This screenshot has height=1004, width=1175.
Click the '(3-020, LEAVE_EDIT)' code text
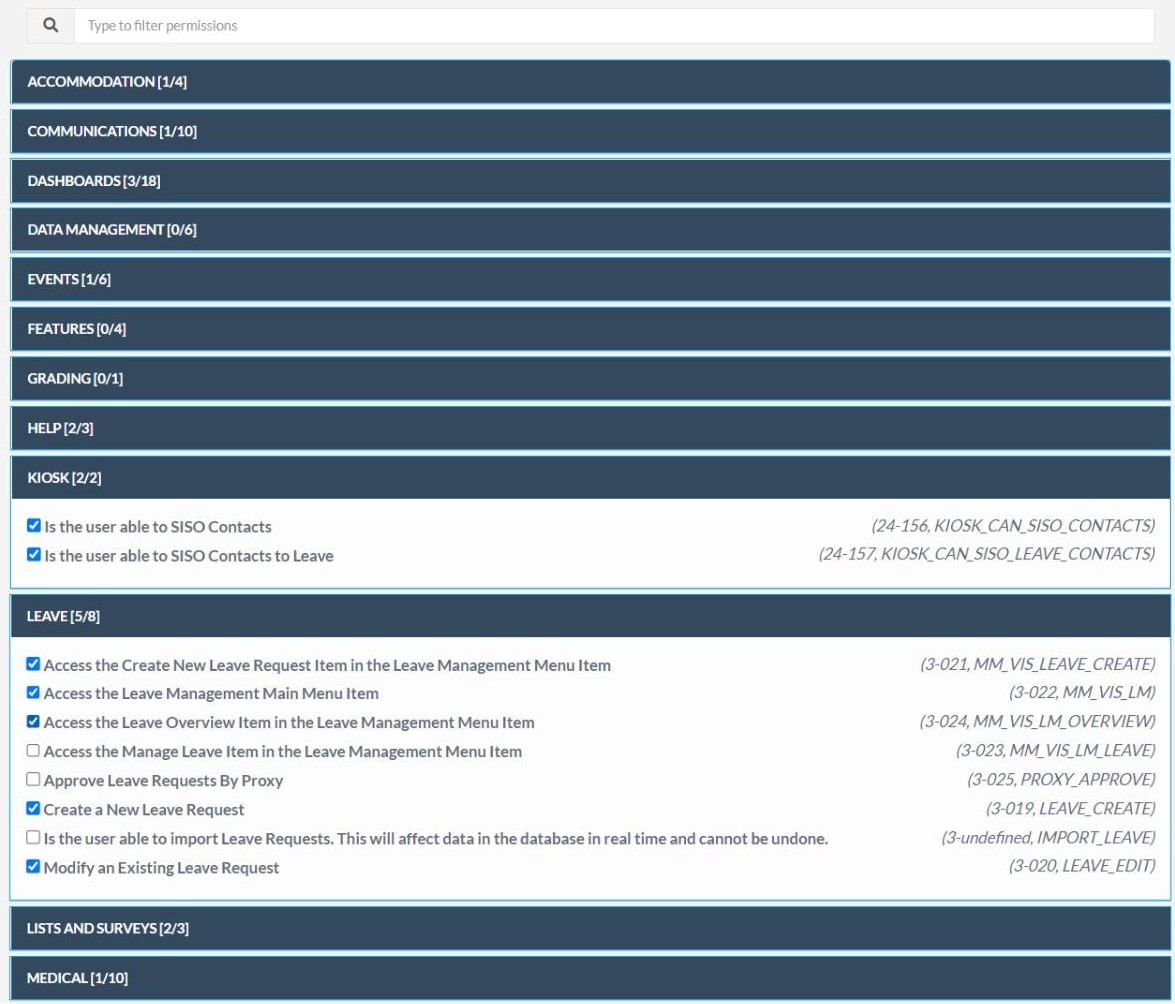tap(1082, 867)
